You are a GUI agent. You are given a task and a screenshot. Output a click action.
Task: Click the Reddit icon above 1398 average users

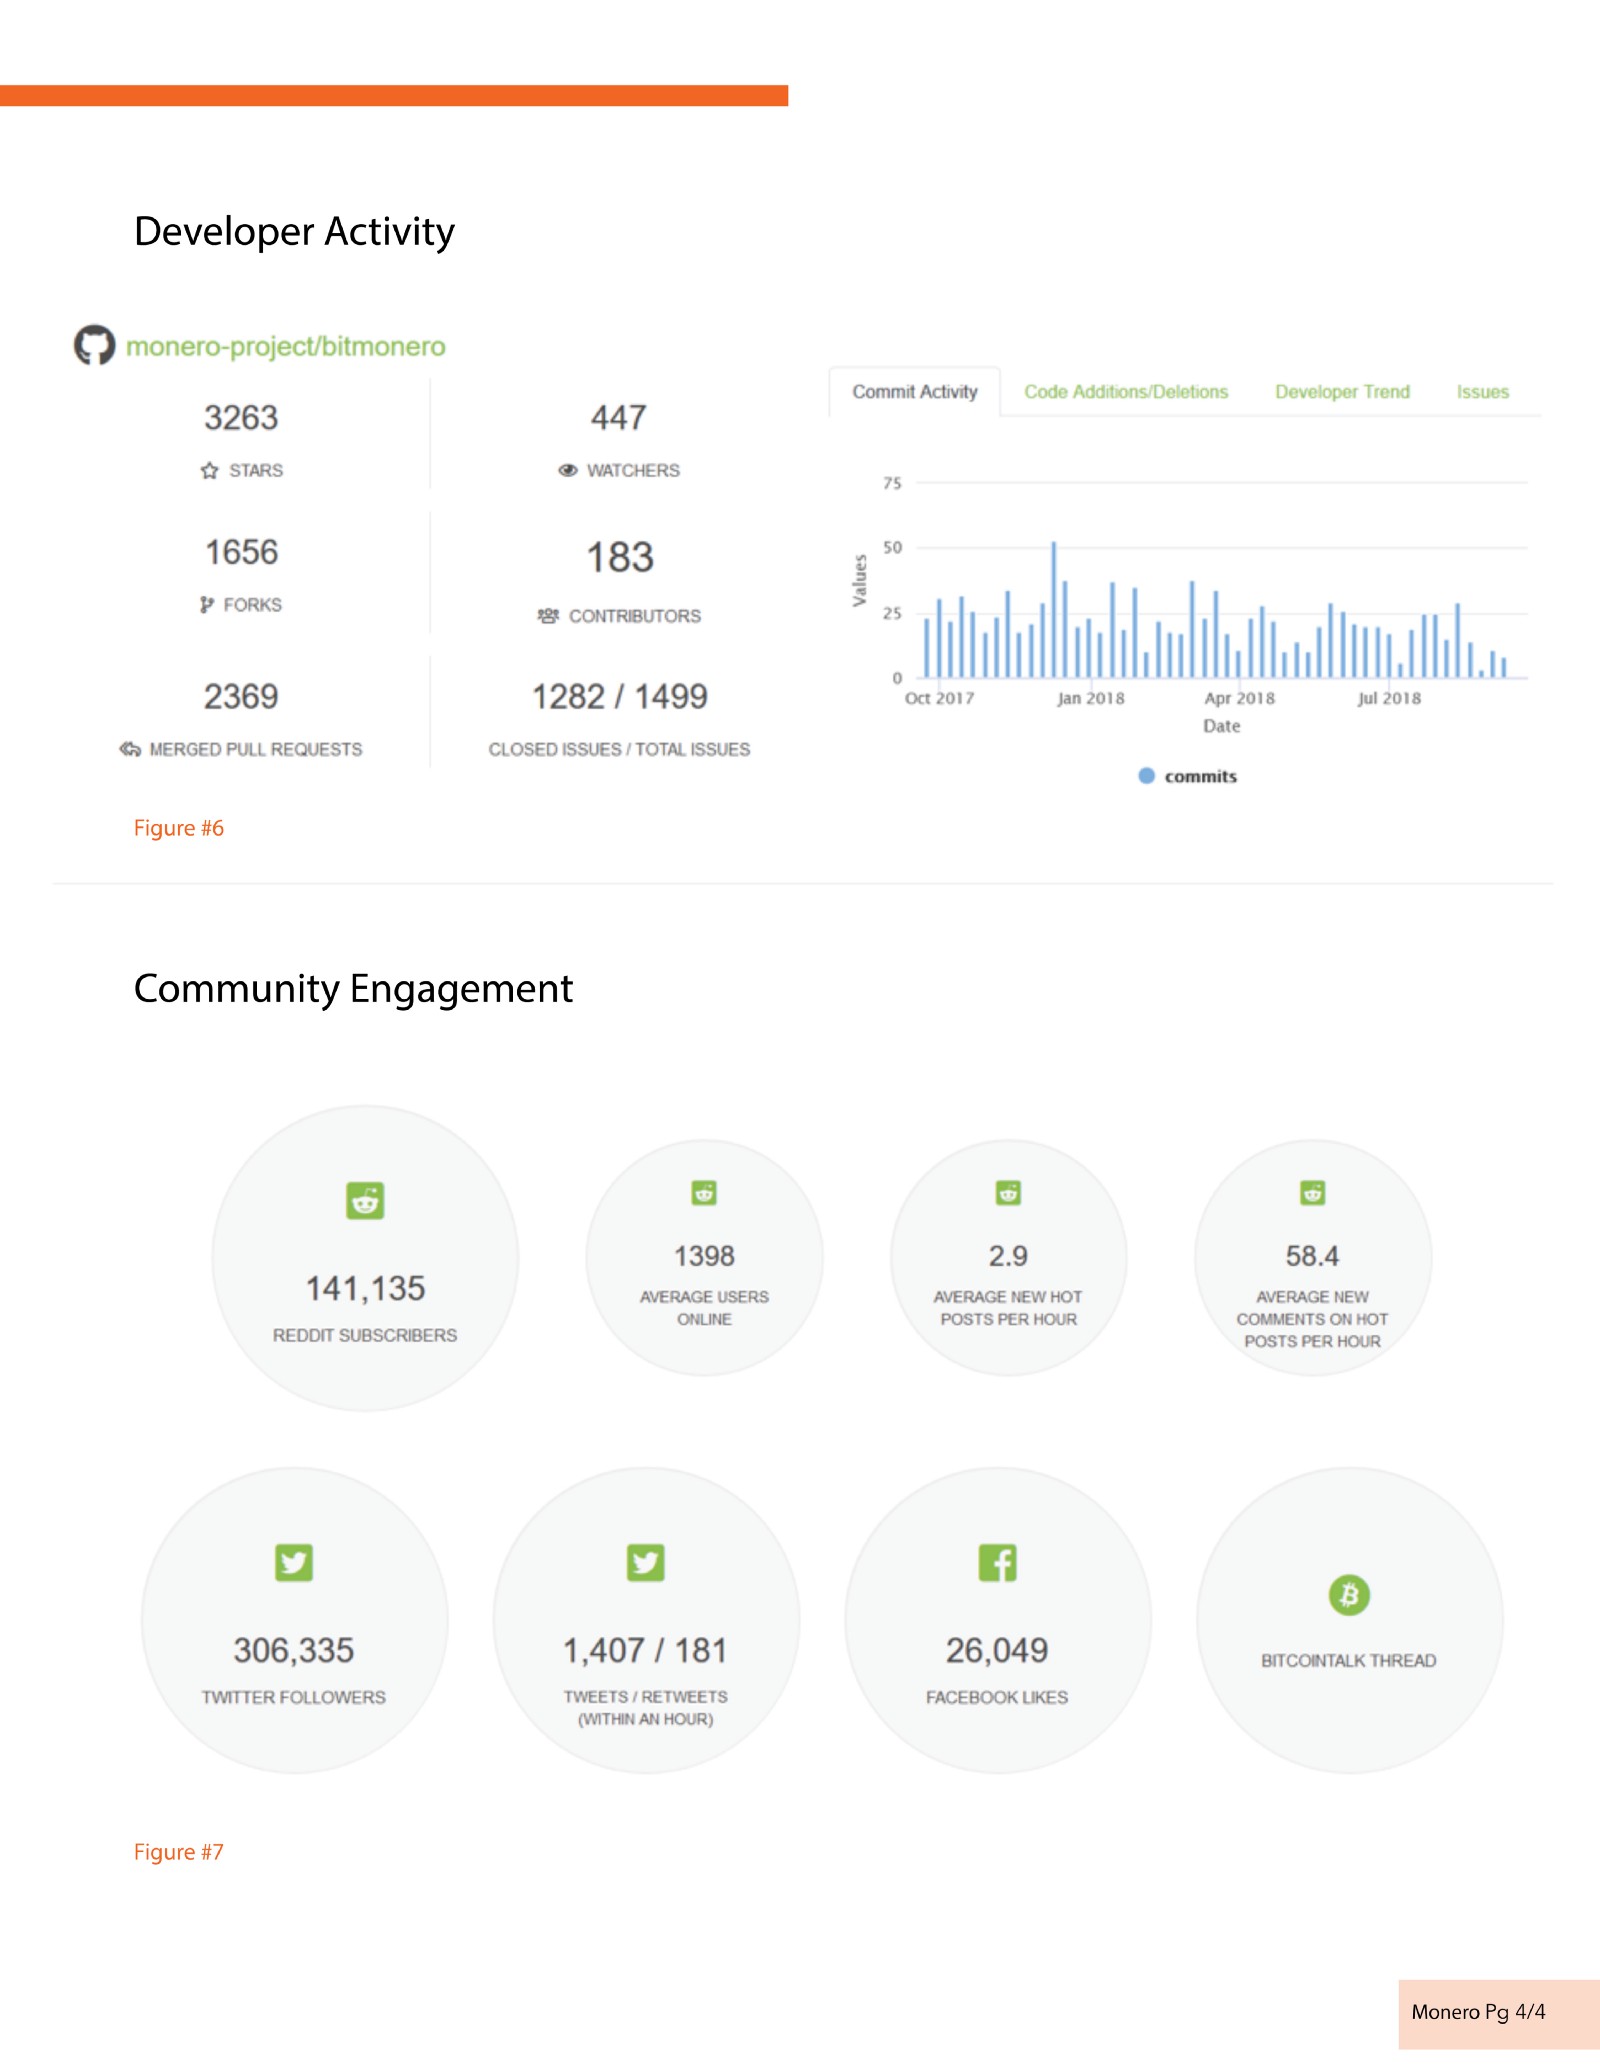pos(704,1193)
